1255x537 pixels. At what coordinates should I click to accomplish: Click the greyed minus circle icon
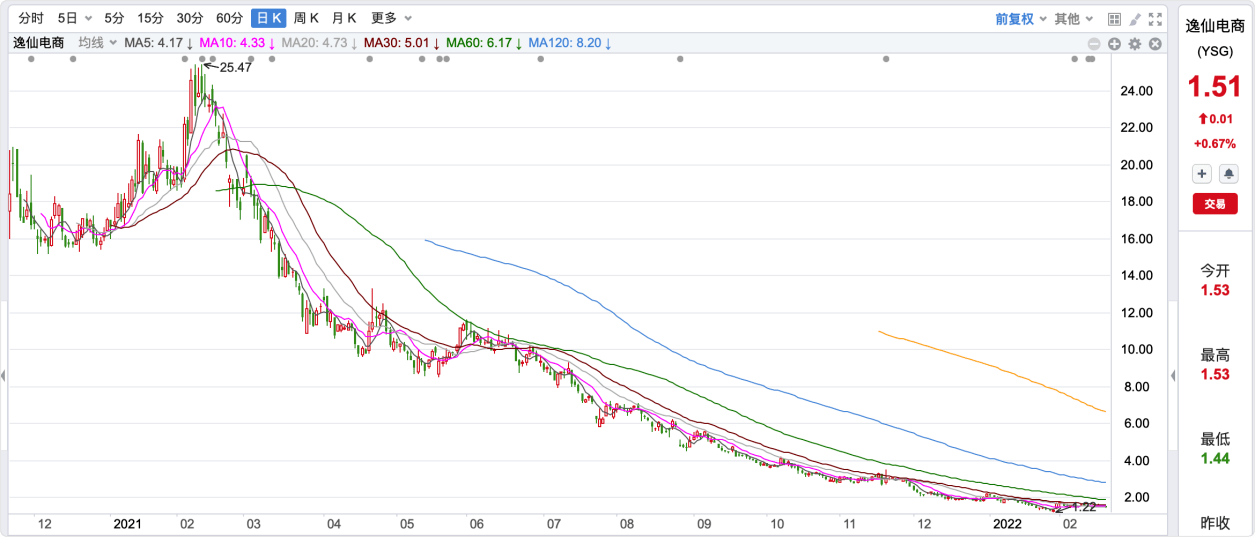pos(1095,44)
